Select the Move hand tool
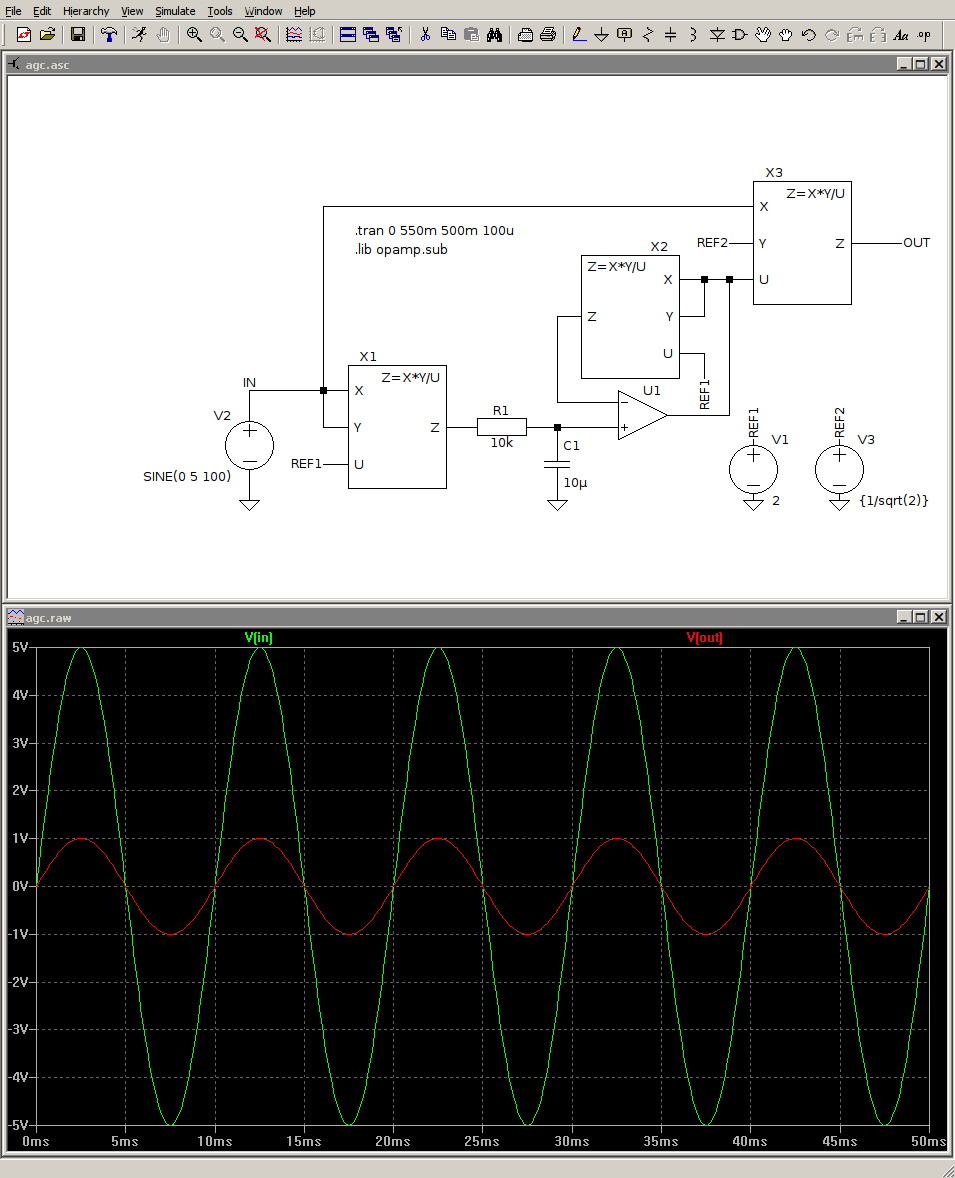The width and height of the screenshot is (955, 1178). 763,35
